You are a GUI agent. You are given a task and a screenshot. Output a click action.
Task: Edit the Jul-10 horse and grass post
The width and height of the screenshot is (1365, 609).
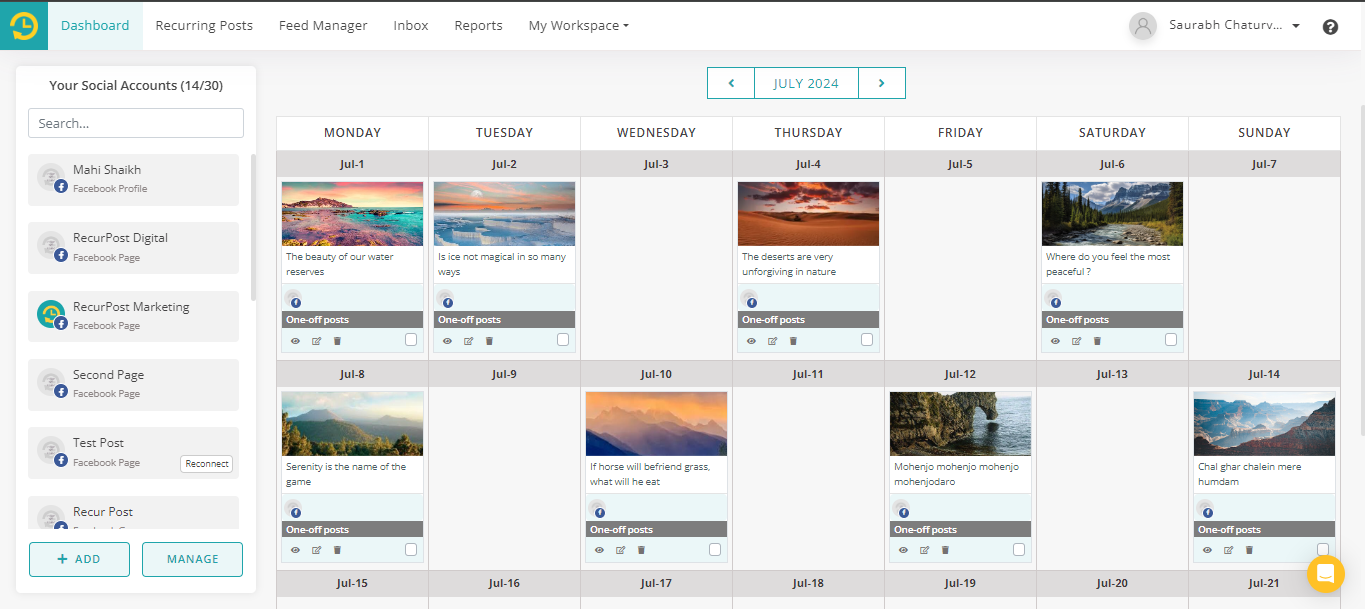coord(620,550)
